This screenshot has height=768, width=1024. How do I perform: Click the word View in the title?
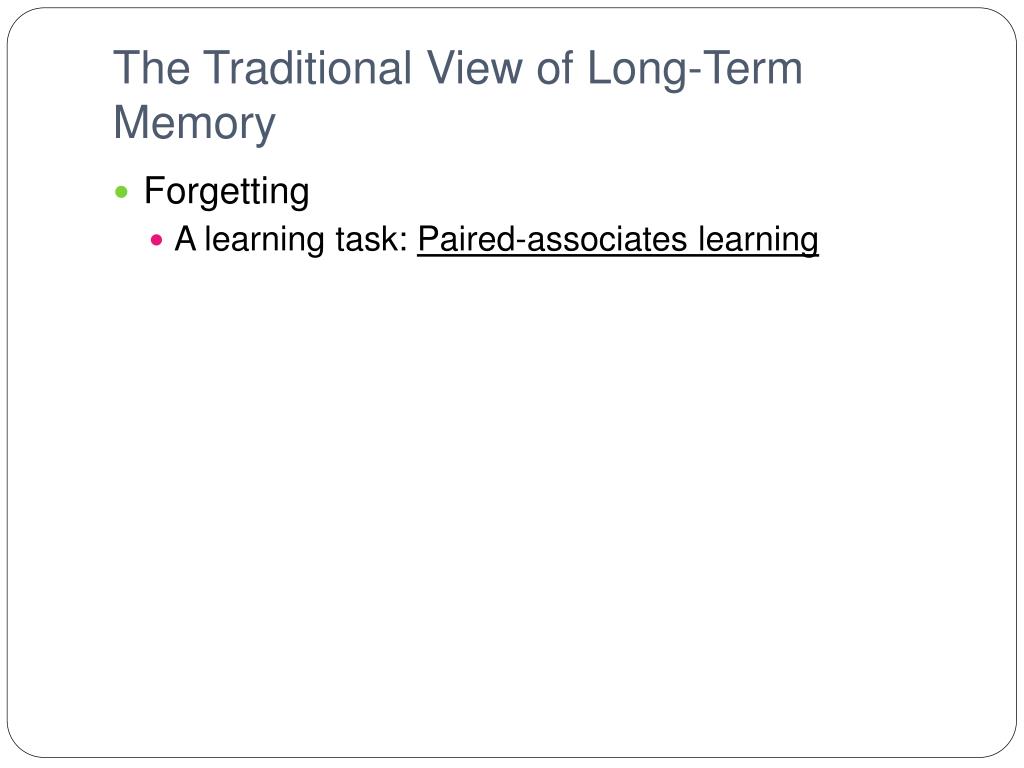click(x=474, y=68)
